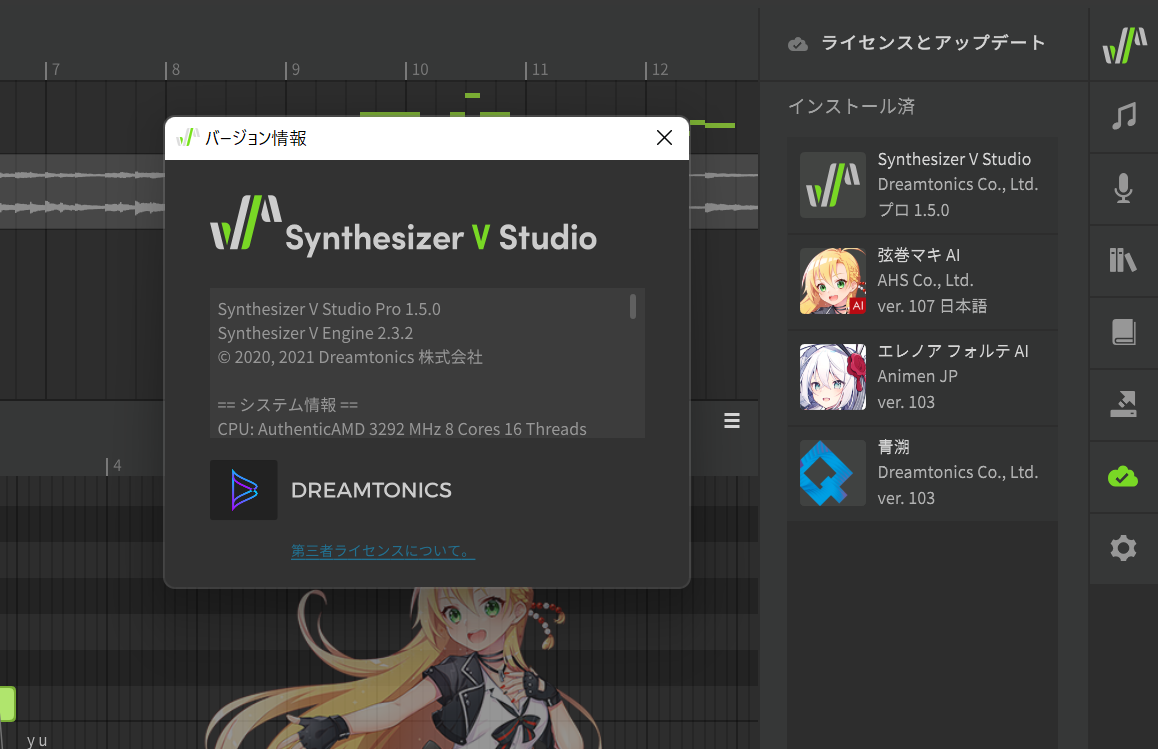Viewport: 1158px width, 749px height.
Task: Click the Synthesizer V logo in the sidebar
Action: (1124, 45)
